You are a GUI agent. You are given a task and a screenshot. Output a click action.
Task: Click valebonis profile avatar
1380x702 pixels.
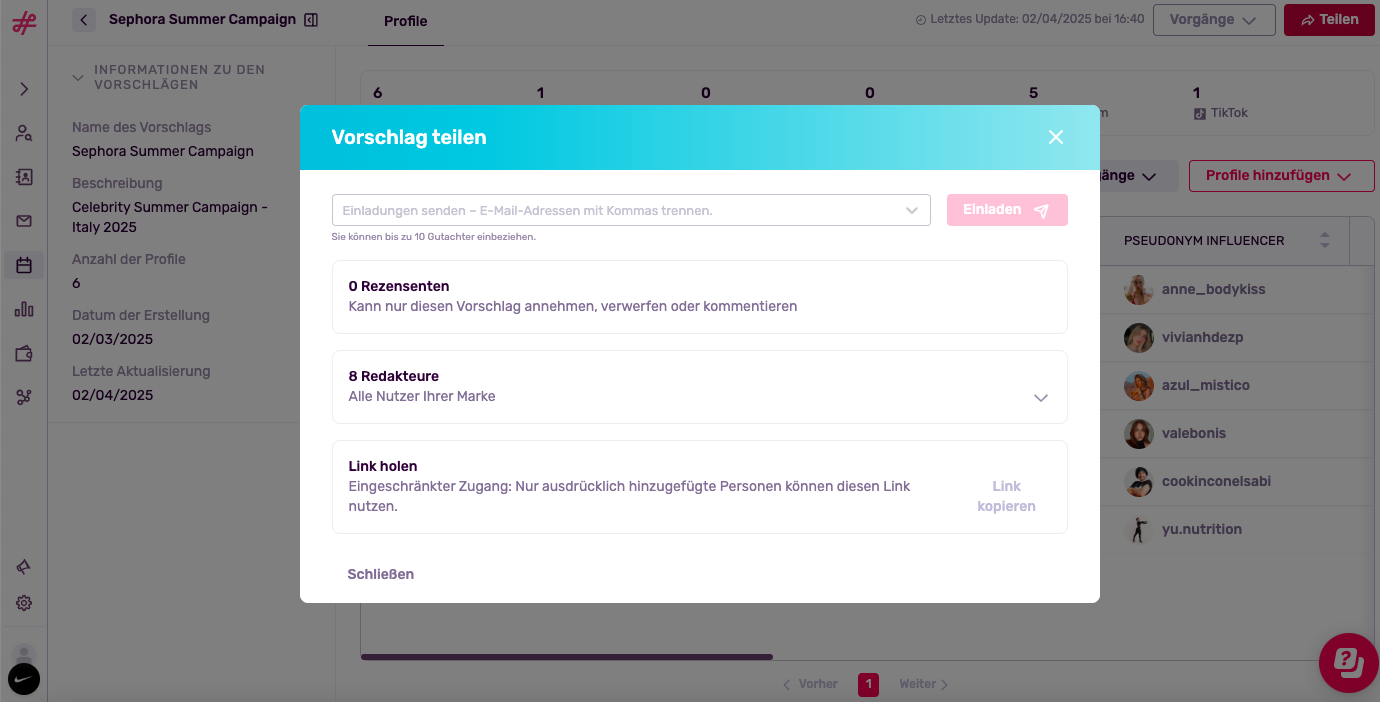click(1139, 434)
